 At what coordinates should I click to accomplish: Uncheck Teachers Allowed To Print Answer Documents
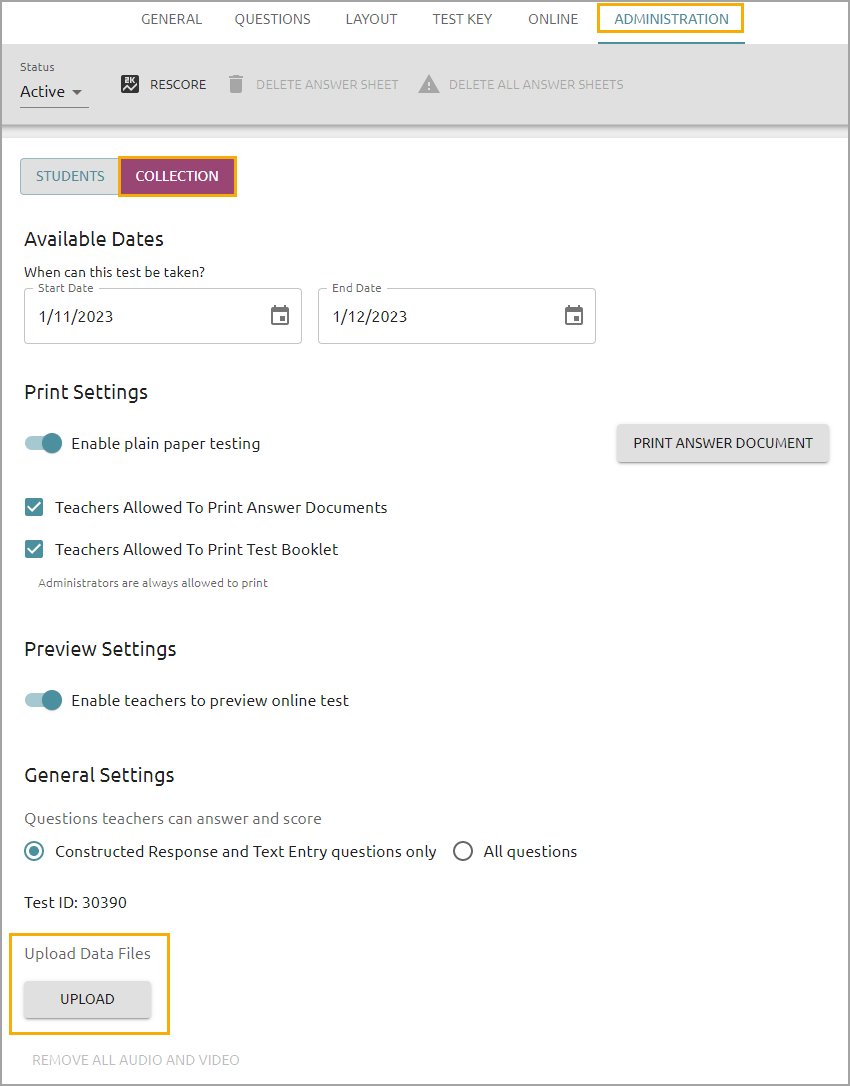(x=34, y=508)
